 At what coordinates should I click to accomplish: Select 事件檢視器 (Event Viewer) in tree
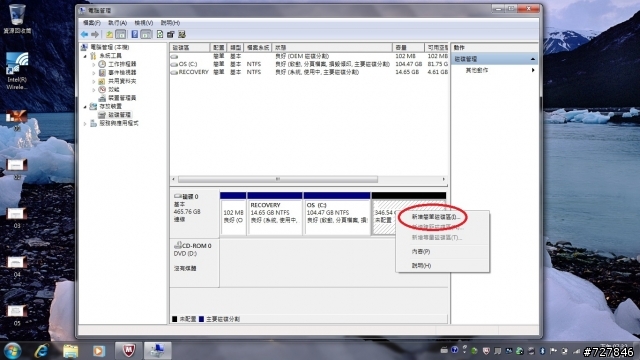click(x=122, y=72)
